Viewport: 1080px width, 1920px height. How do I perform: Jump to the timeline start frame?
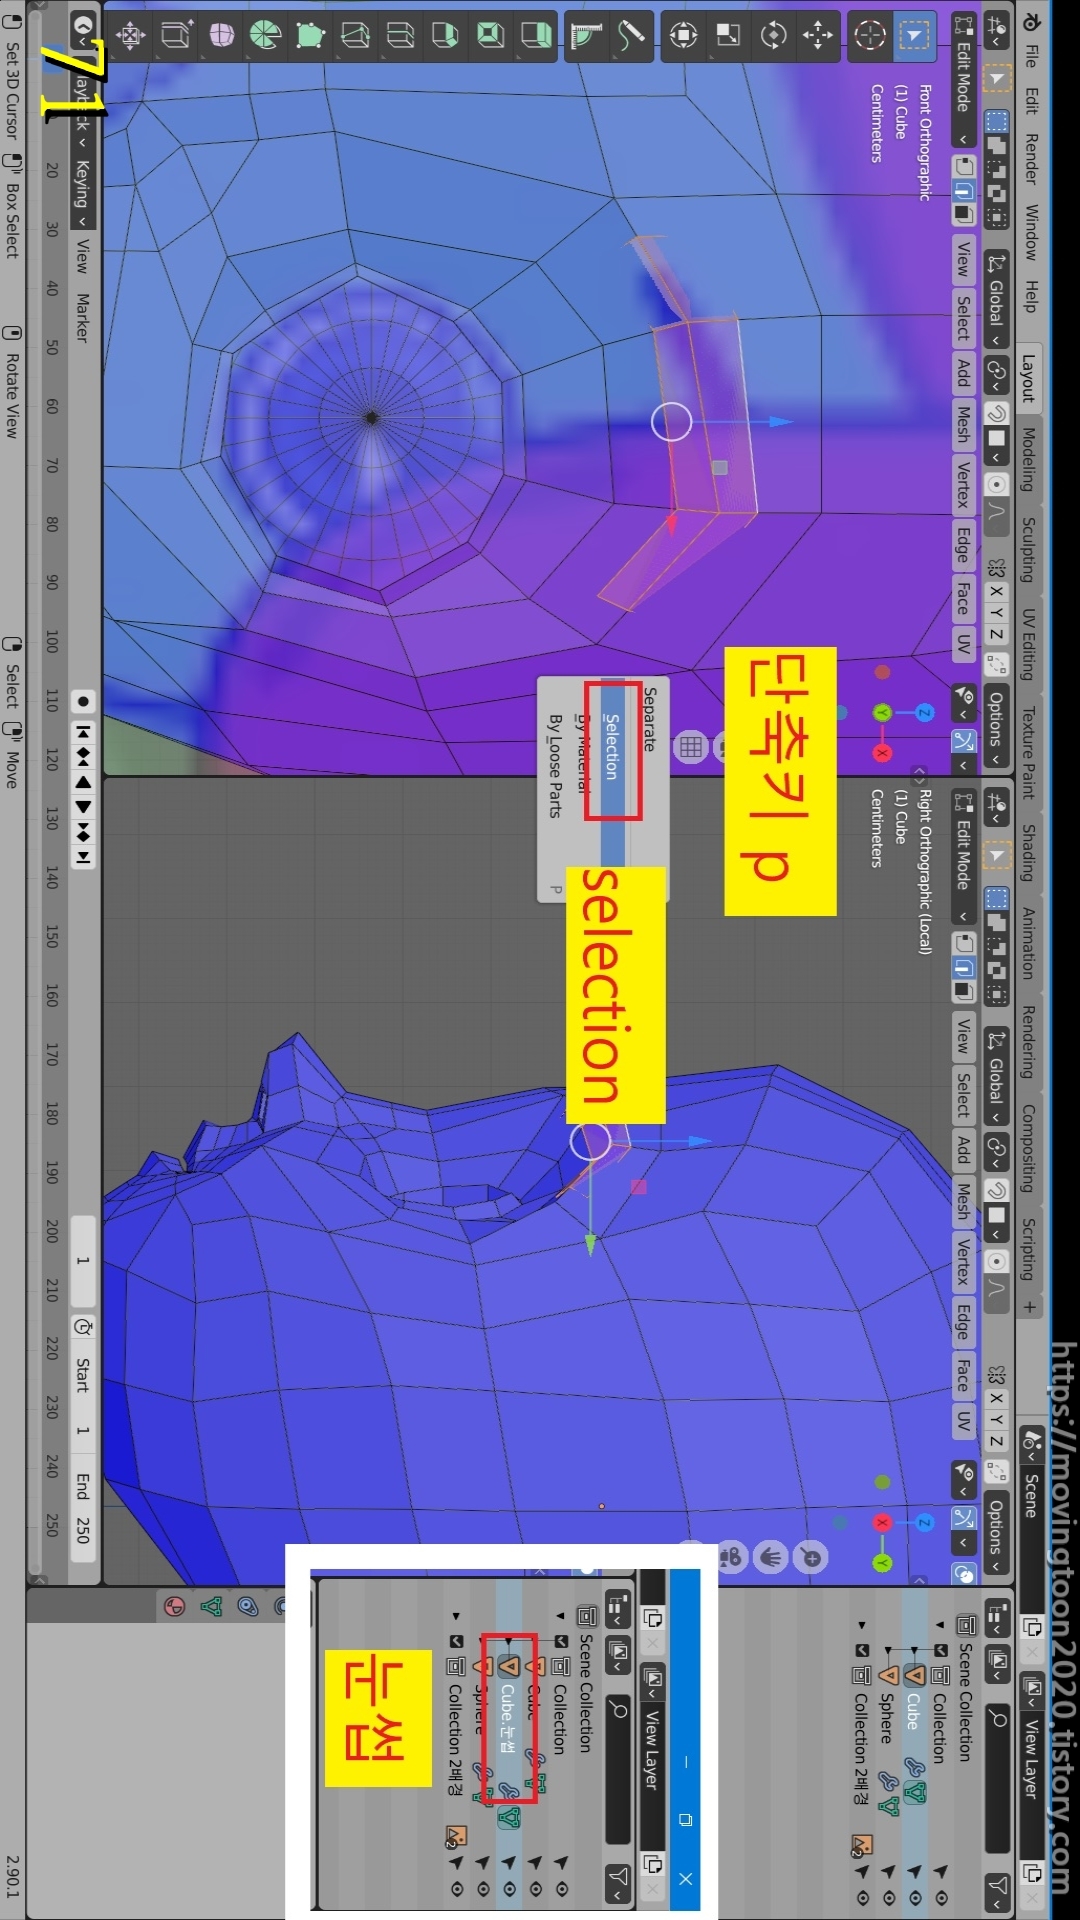coord(84,732)
